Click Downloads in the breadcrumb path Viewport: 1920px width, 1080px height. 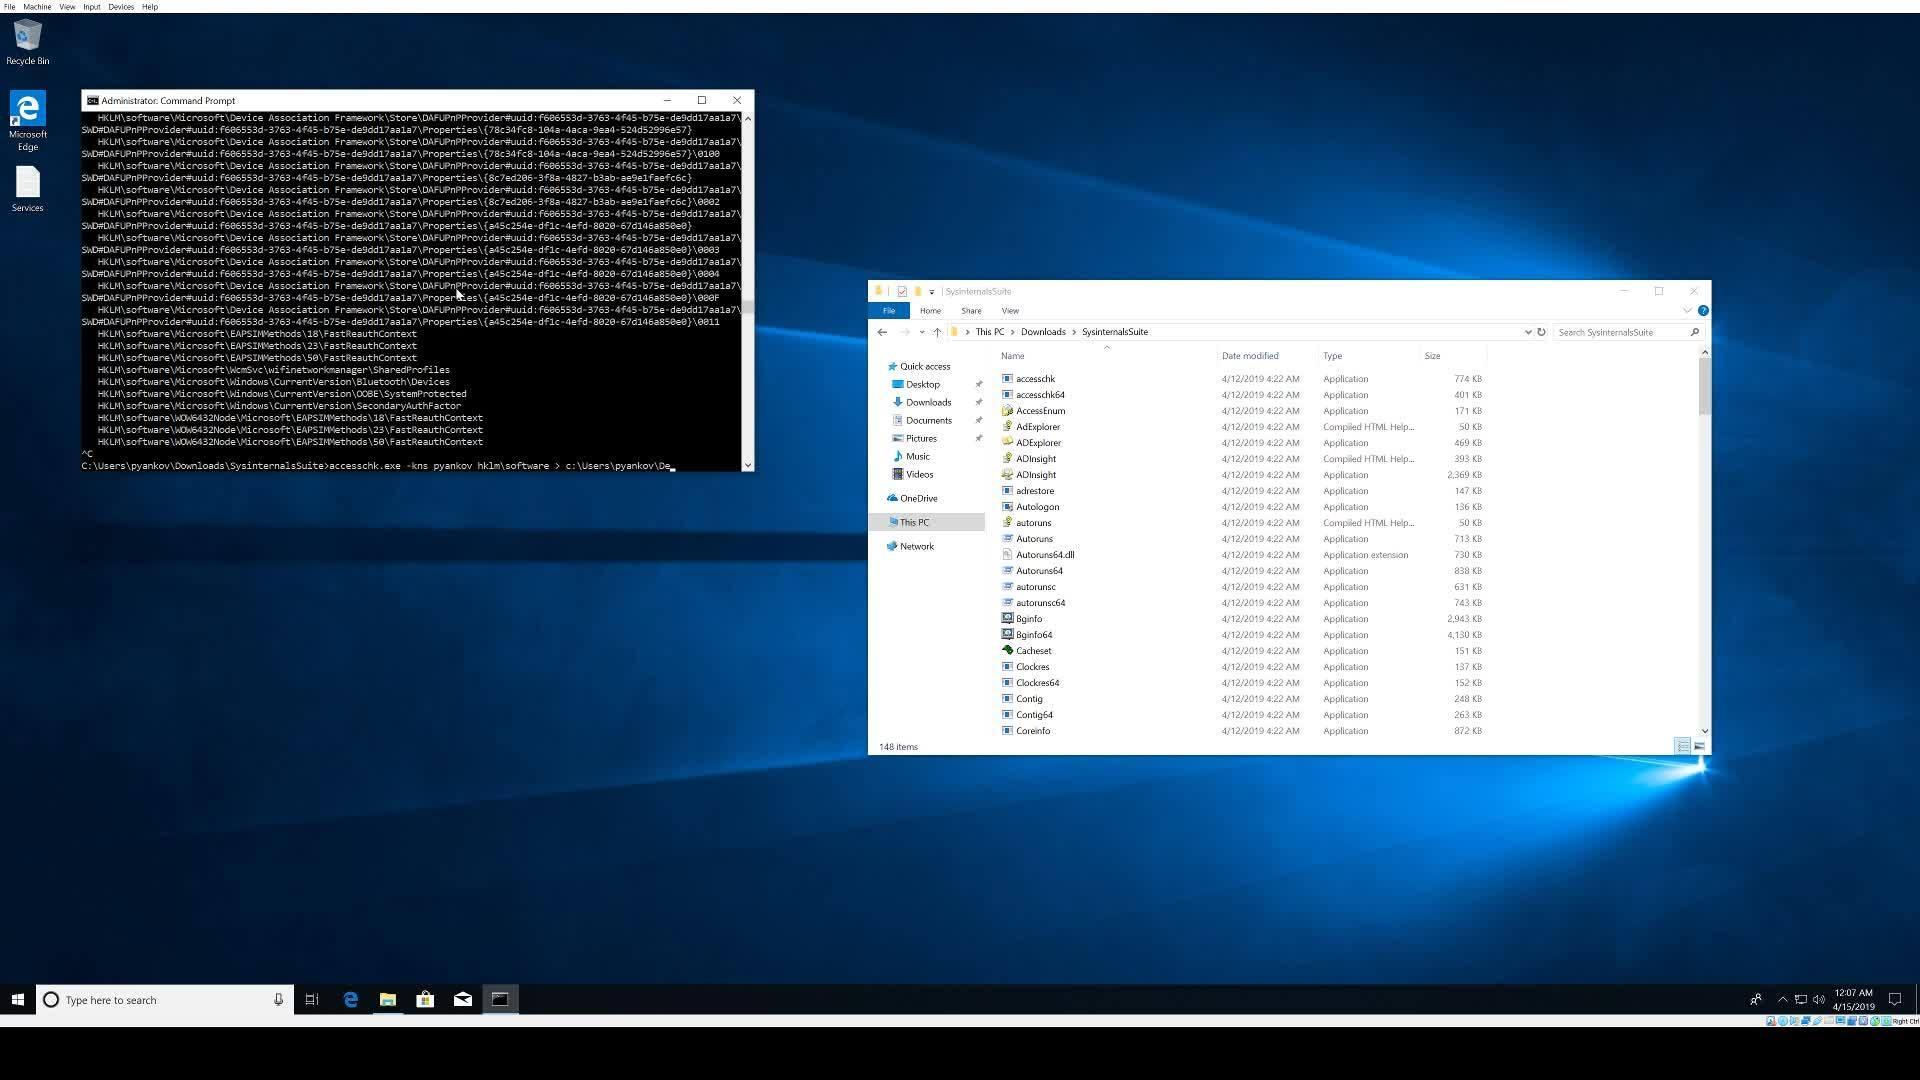tap(1042, 332)
